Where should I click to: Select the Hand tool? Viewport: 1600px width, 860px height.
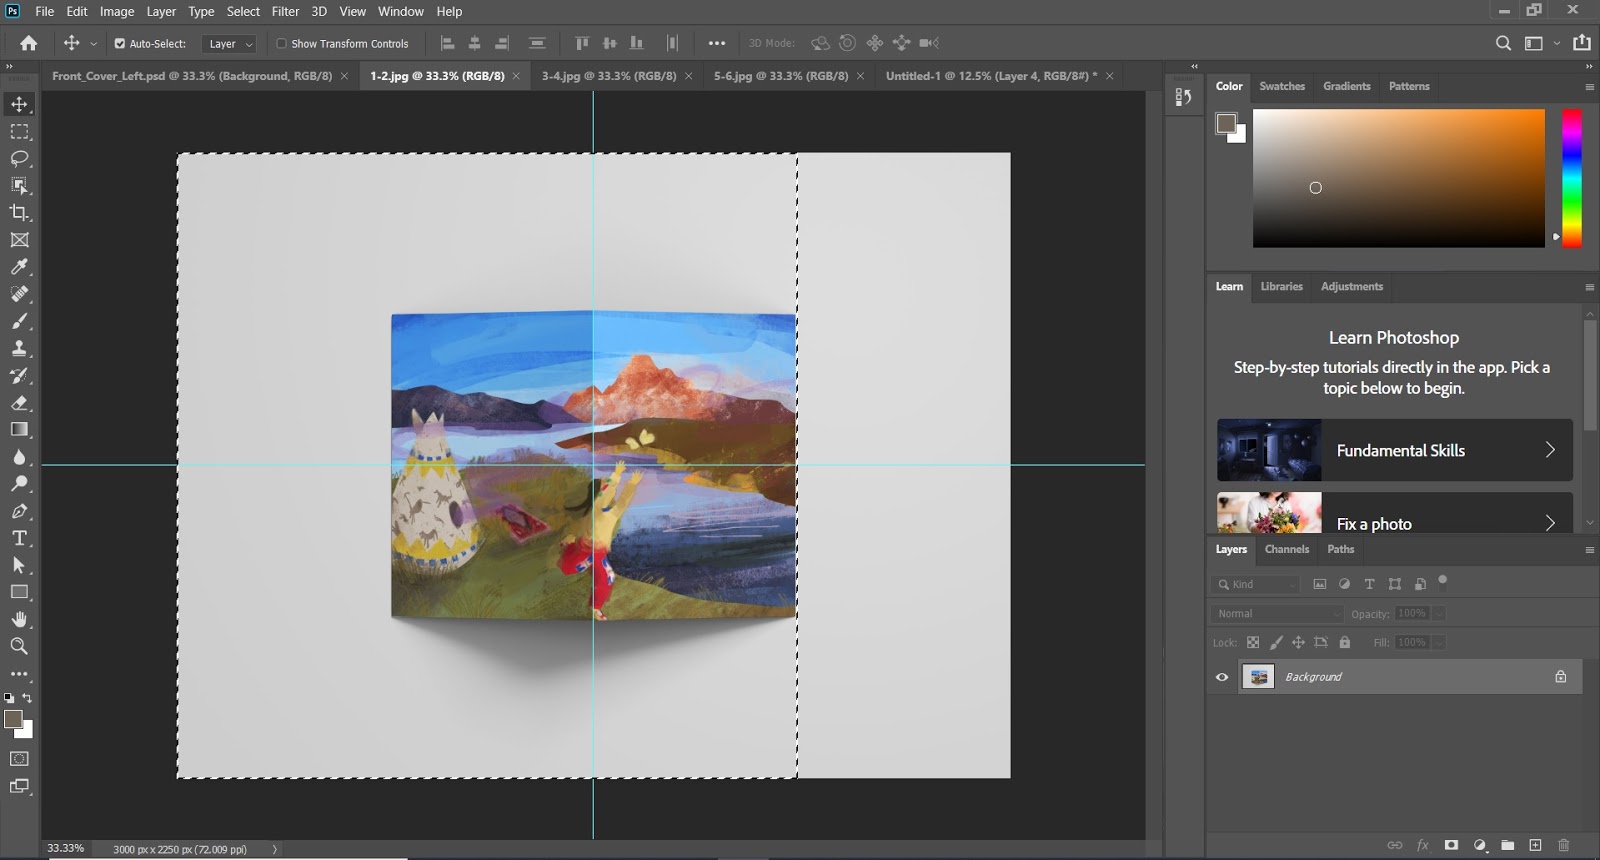click(x=19, y=619)
